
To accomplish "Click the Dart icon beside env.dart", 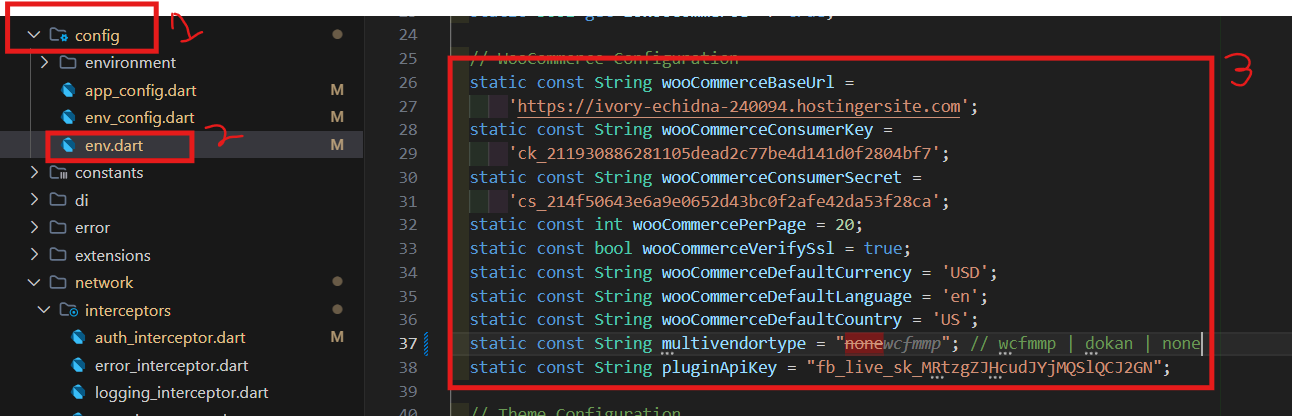I will click(68, 145).
